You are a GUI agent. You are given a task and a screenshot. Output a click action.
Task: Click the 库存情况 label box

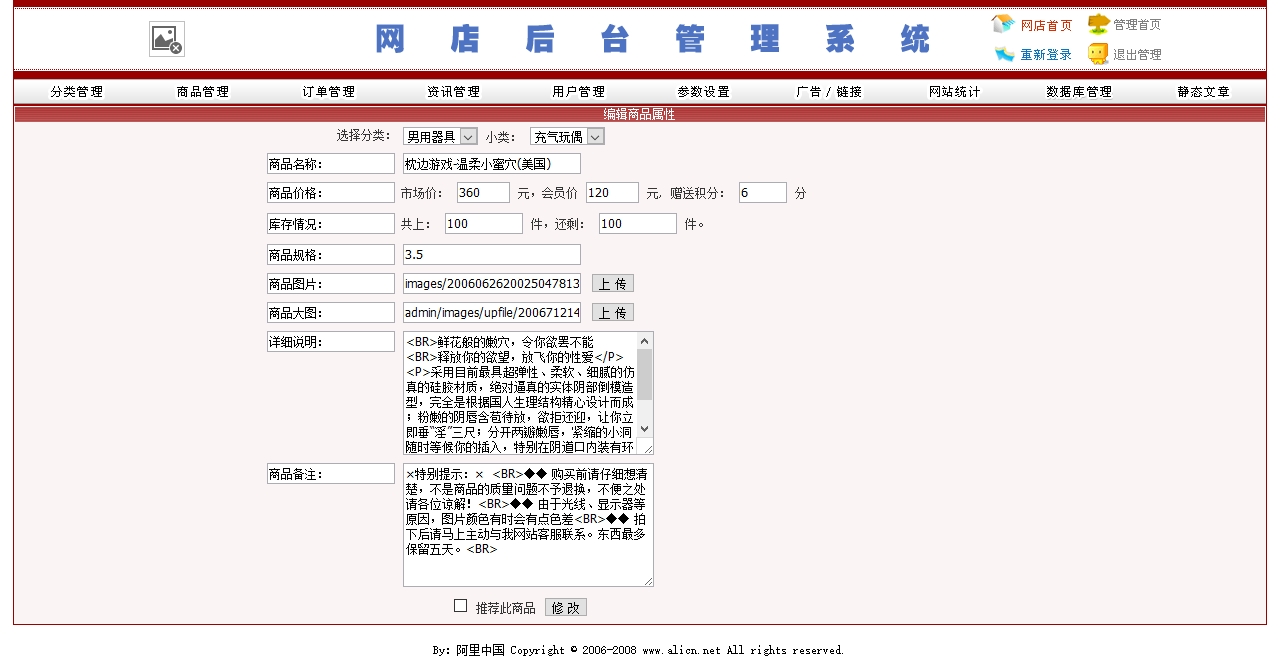331,224
